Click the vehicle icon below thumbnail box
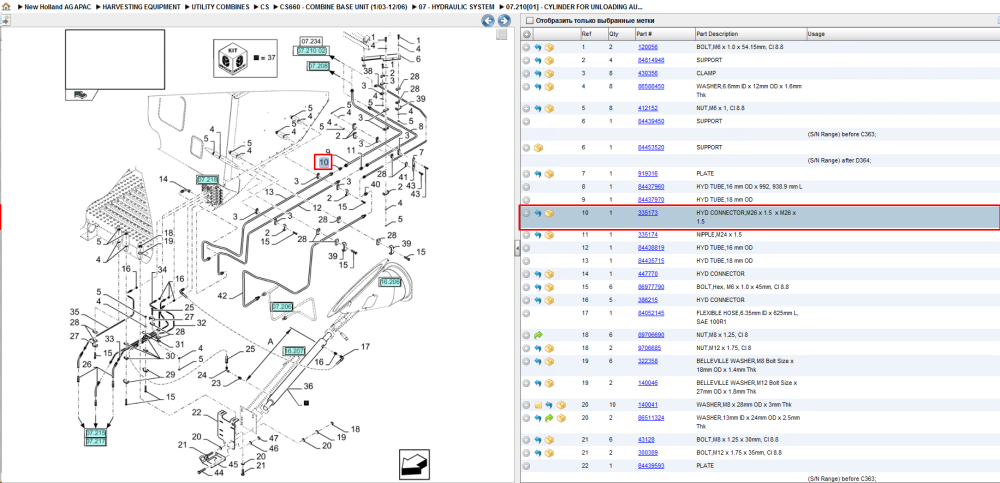This screenshot has height=483, width=1000. [79, 95]
